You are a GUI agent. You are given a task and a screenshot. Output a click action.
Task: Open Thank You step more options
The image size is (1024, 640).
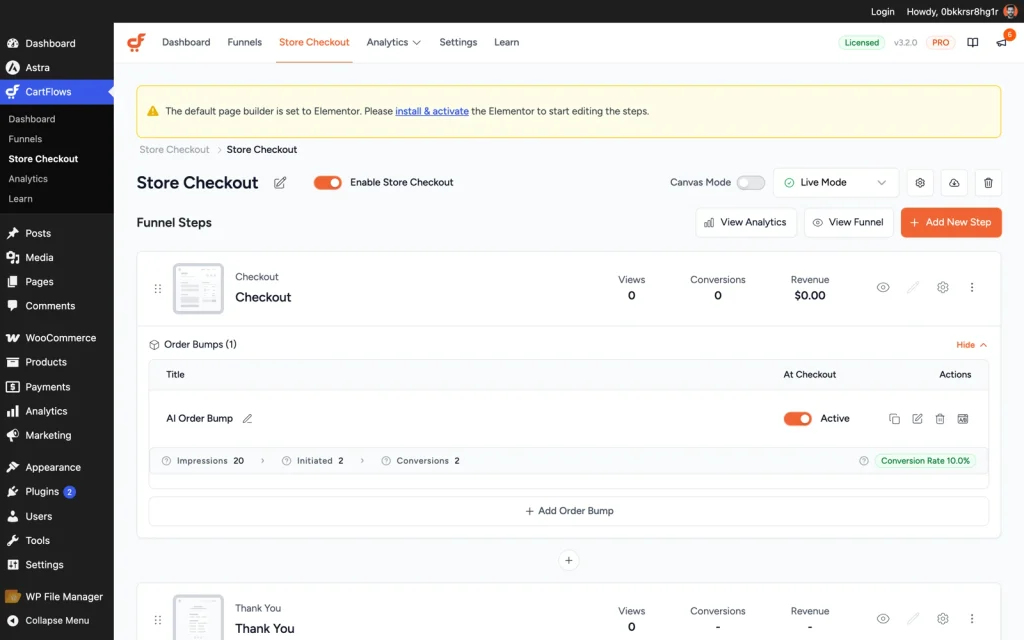click(x=972, y=618)
